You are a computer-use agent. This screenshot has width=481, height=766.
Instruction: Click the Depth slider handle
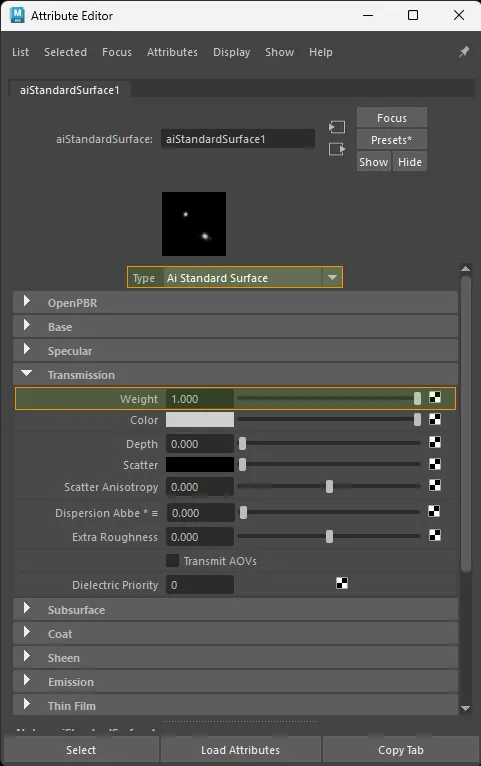(x=242, y=443)
